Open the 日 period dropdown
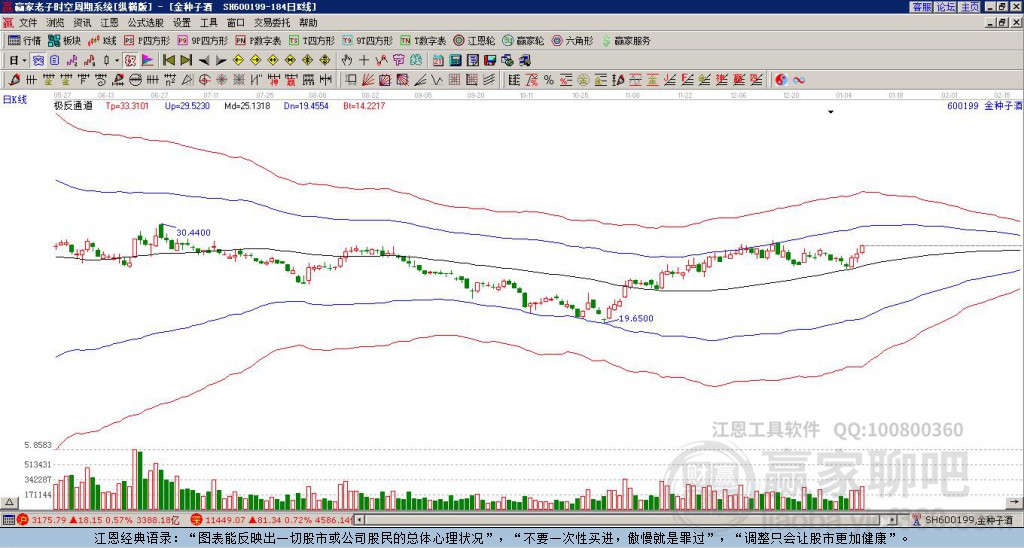The image size is (1024, 548). [x=17, y=60]
